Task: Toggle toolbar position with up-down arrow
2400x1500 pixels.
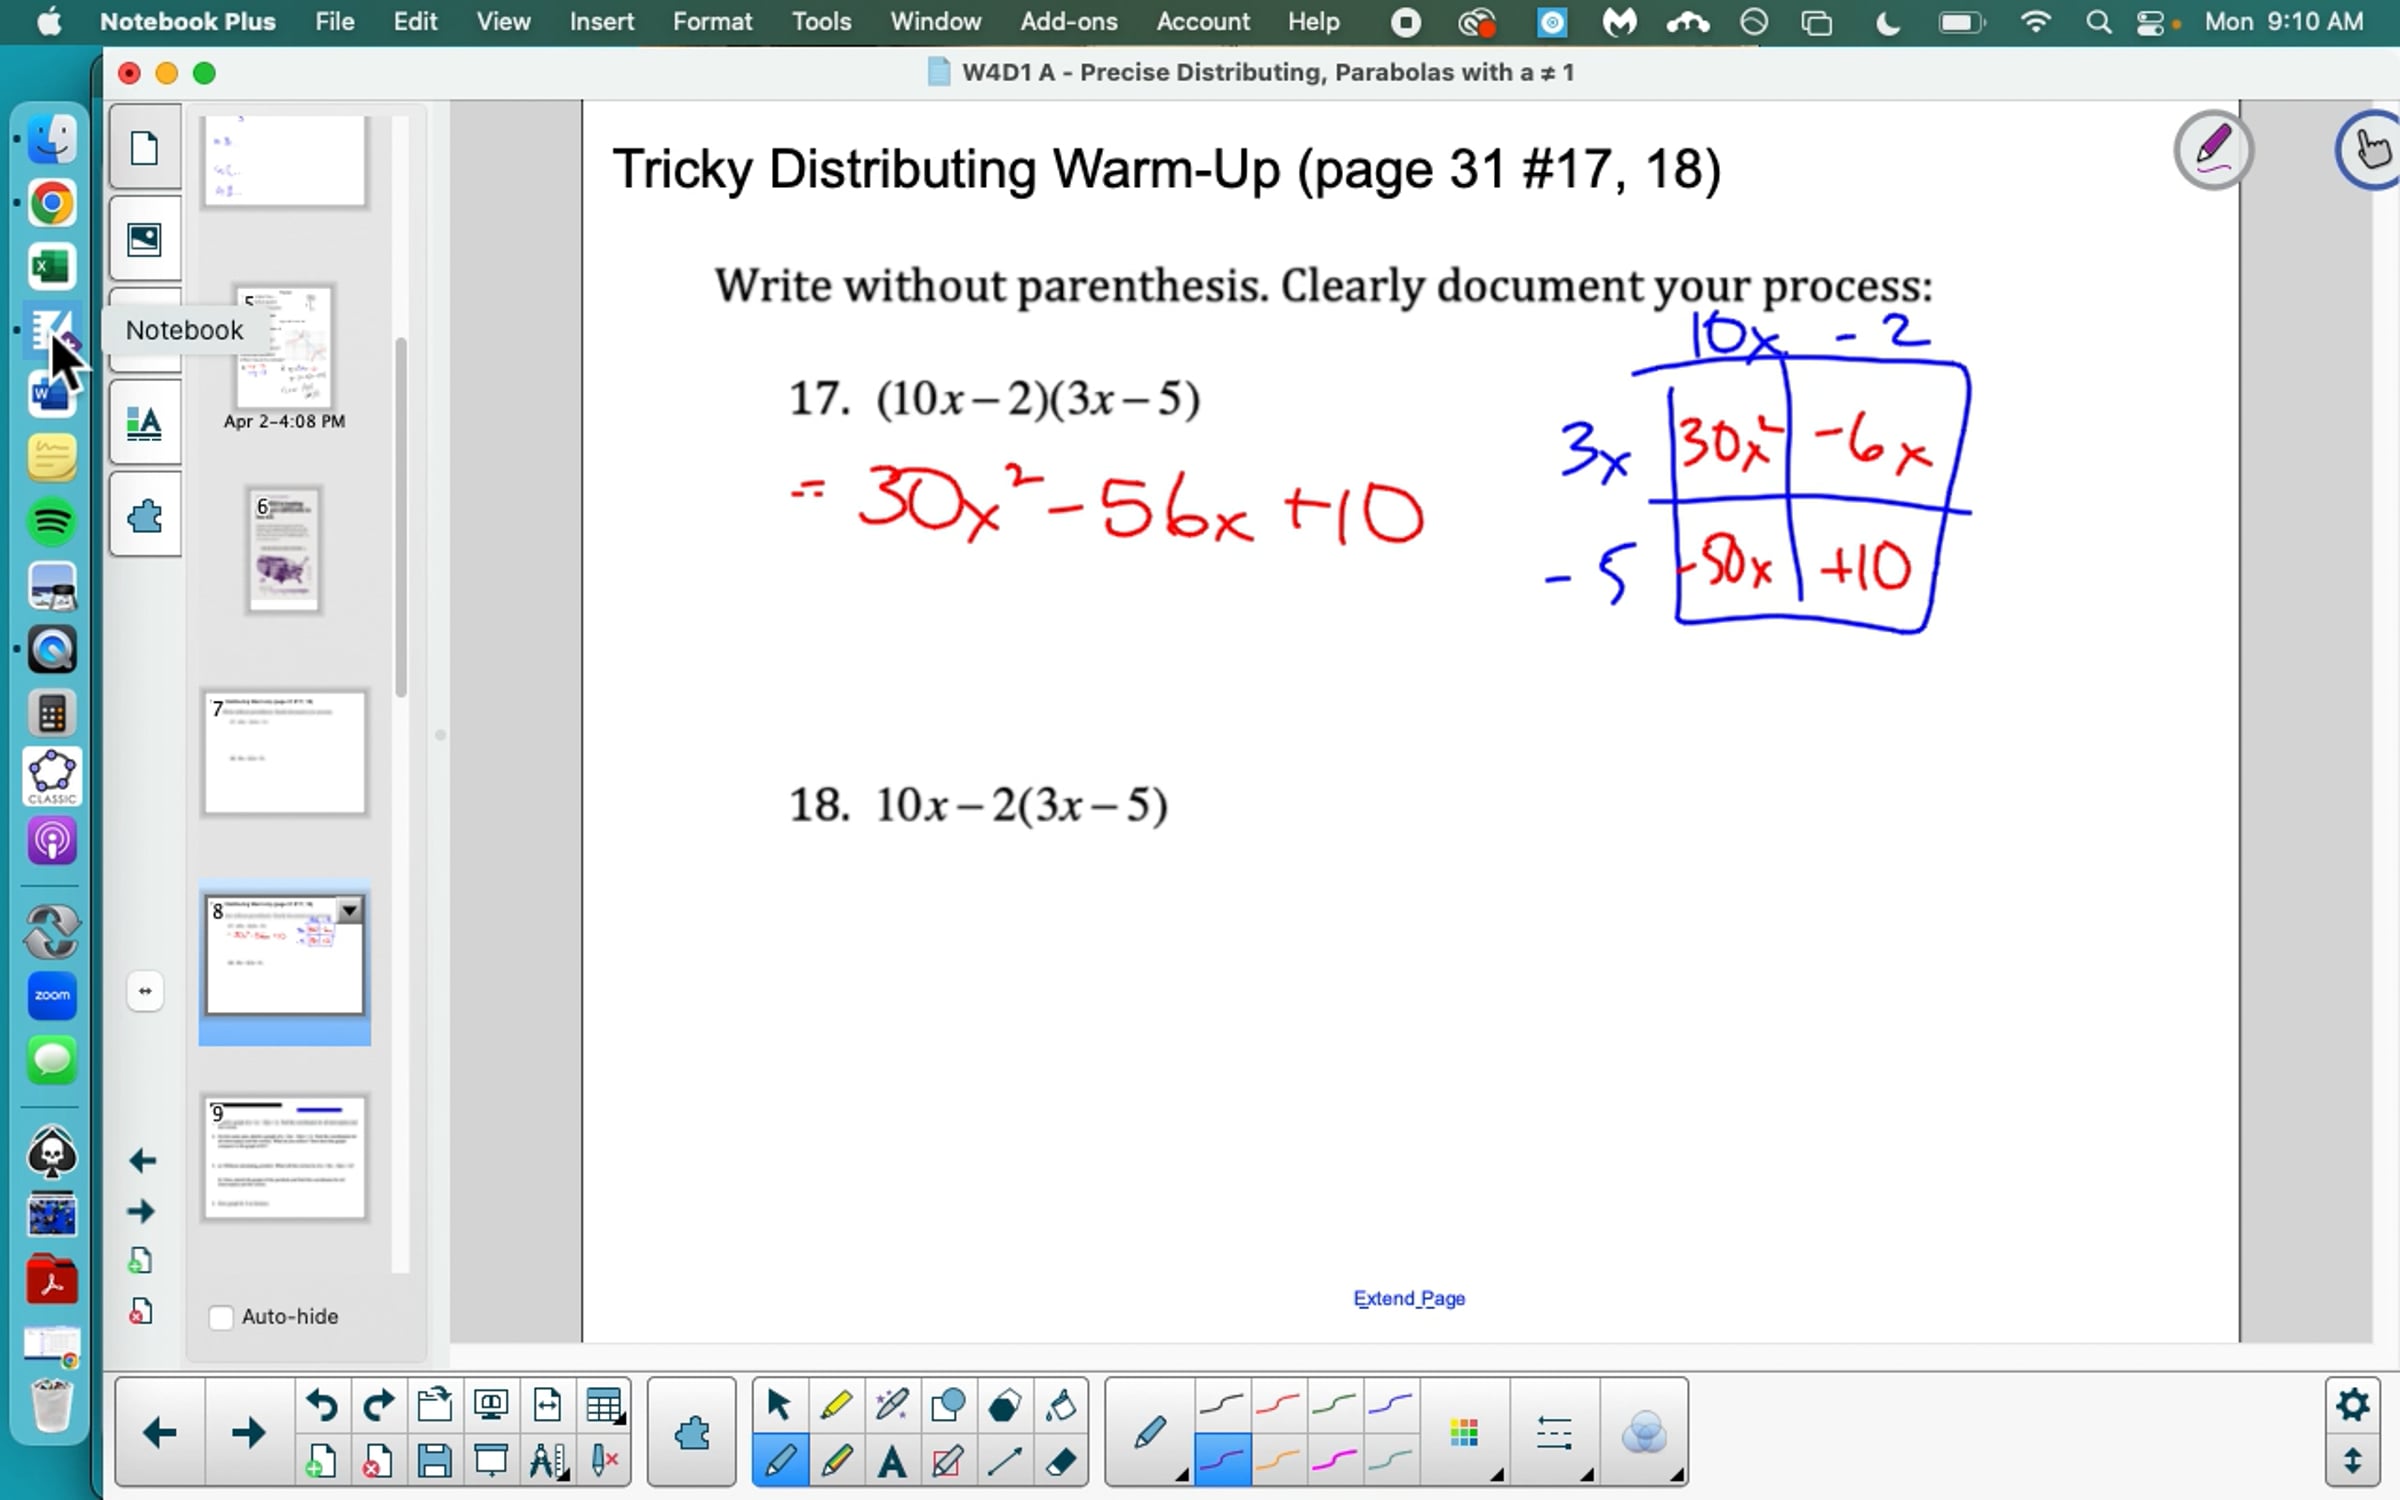Action: [x=2352, y=1461]
